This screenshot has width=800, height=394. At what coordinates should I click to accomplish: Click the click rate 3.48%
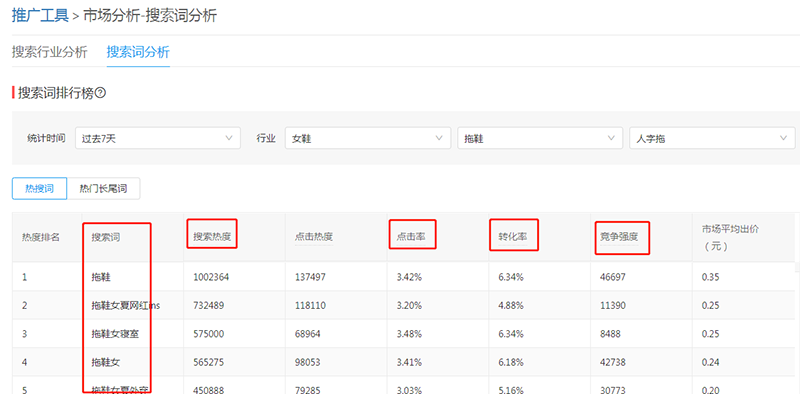point(409,334)
